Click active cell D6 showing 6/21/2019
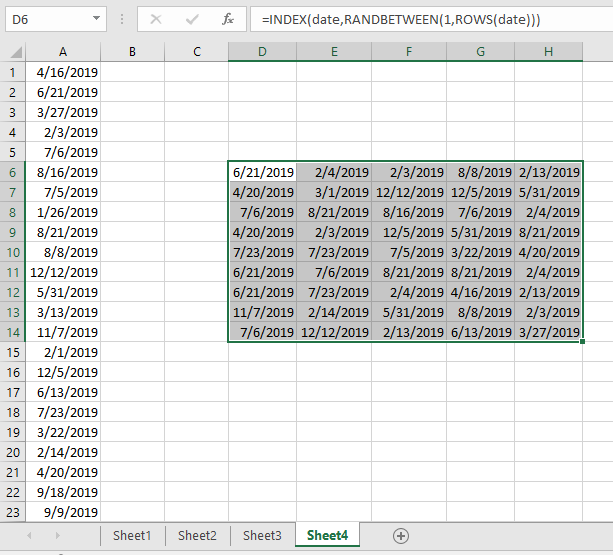The image size is (613, 555). 262,172
